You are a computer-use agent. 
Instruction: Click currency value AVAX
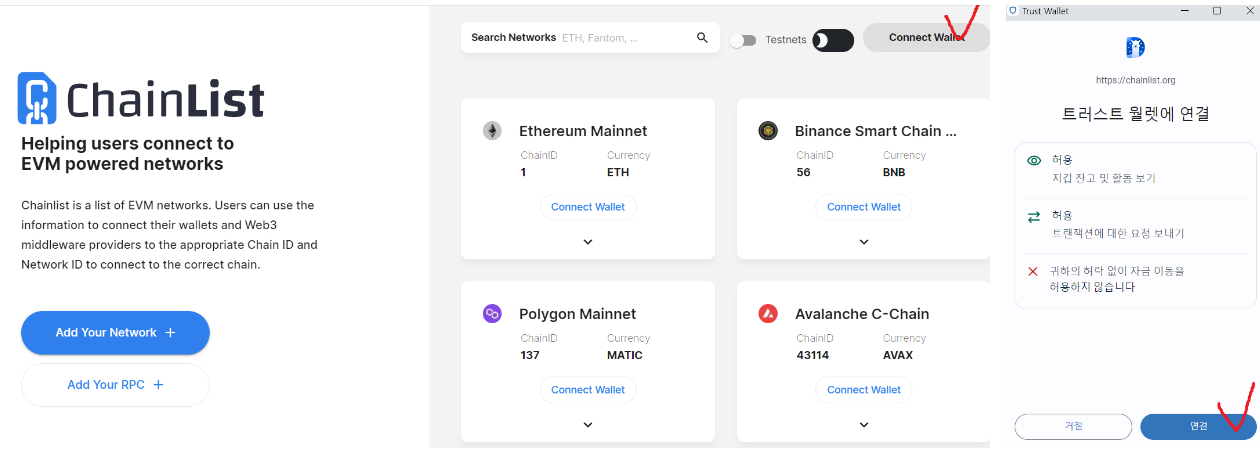(898, 355)
